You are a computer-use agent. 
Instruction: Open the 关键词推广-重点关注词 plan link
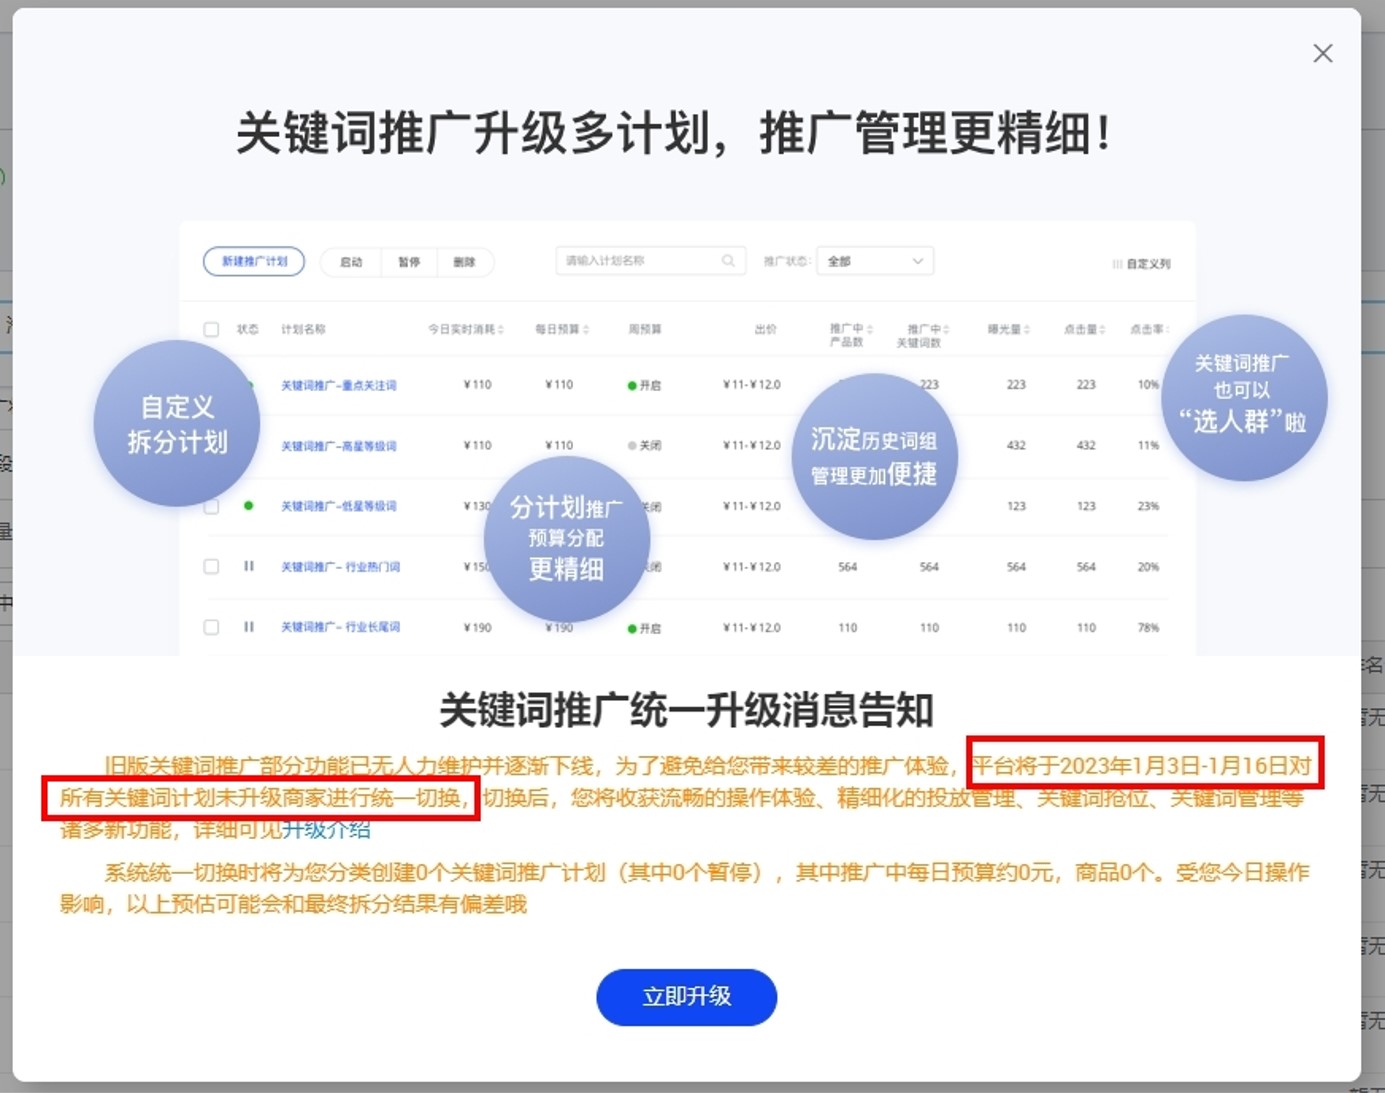coord(338,385)
